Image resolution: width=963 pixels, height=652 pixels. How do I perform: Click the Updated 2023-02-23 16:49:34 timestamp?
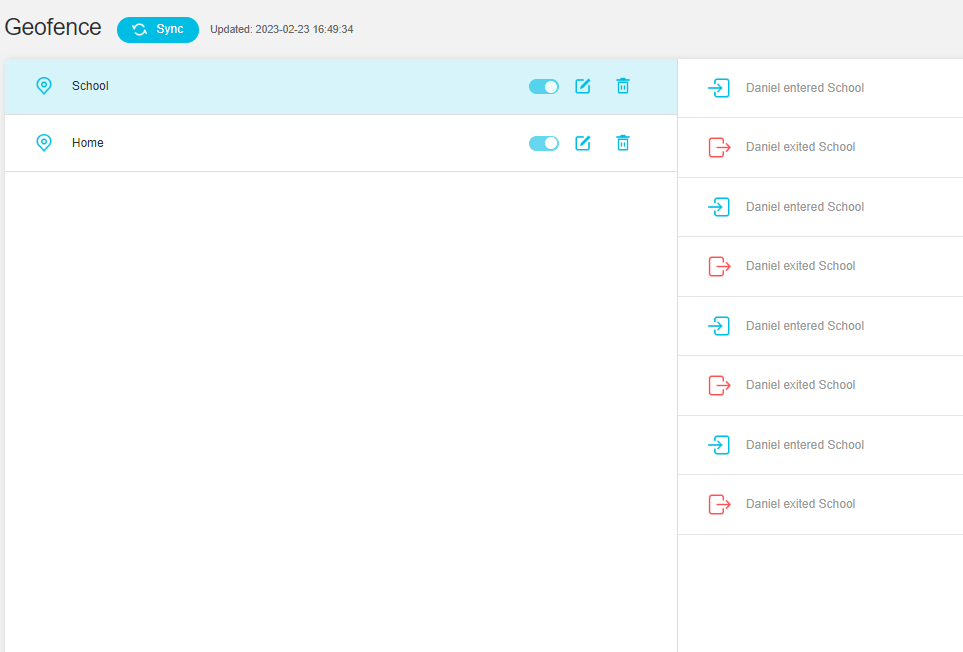click(282, 29)
